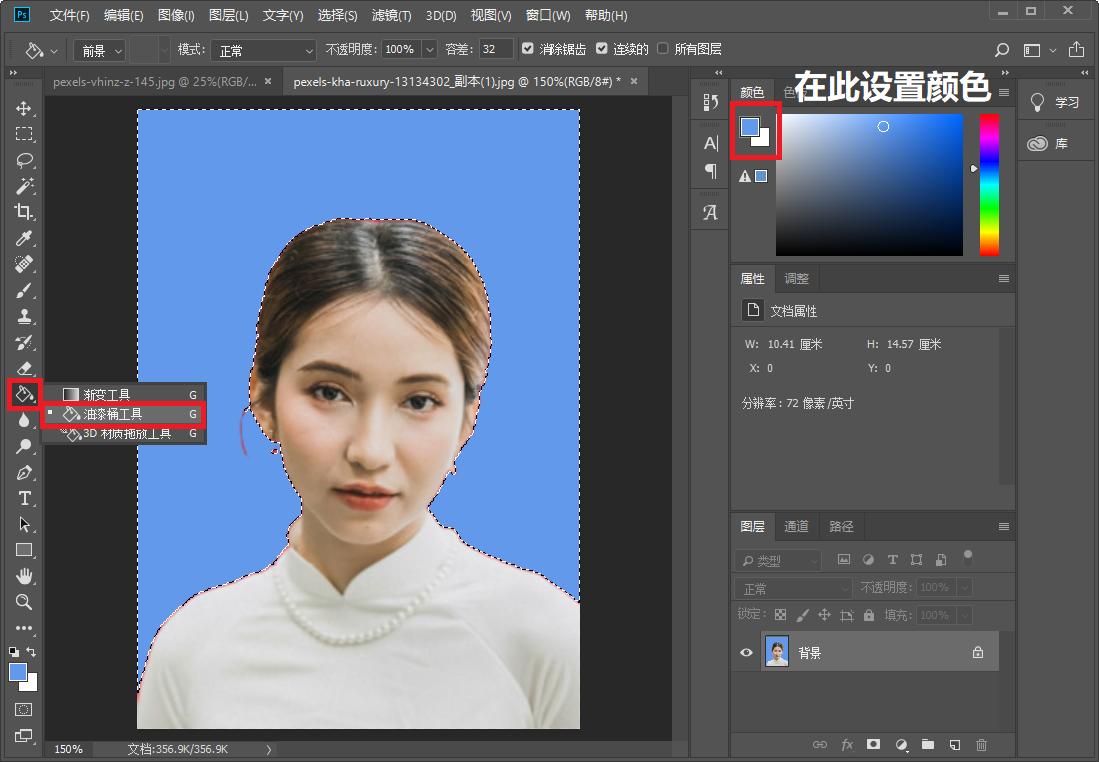Click the Delete layer trash icon

point(981,744)
